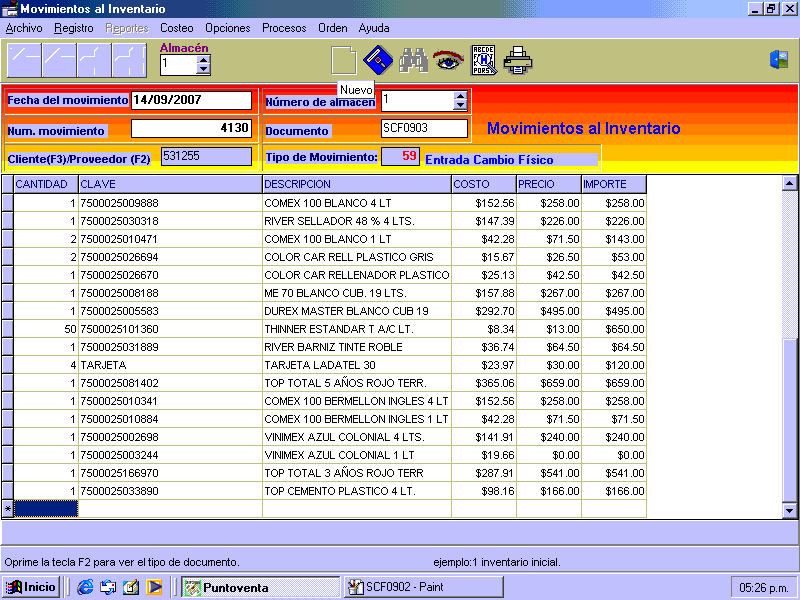Go to last record navigation button

point(129,61)
